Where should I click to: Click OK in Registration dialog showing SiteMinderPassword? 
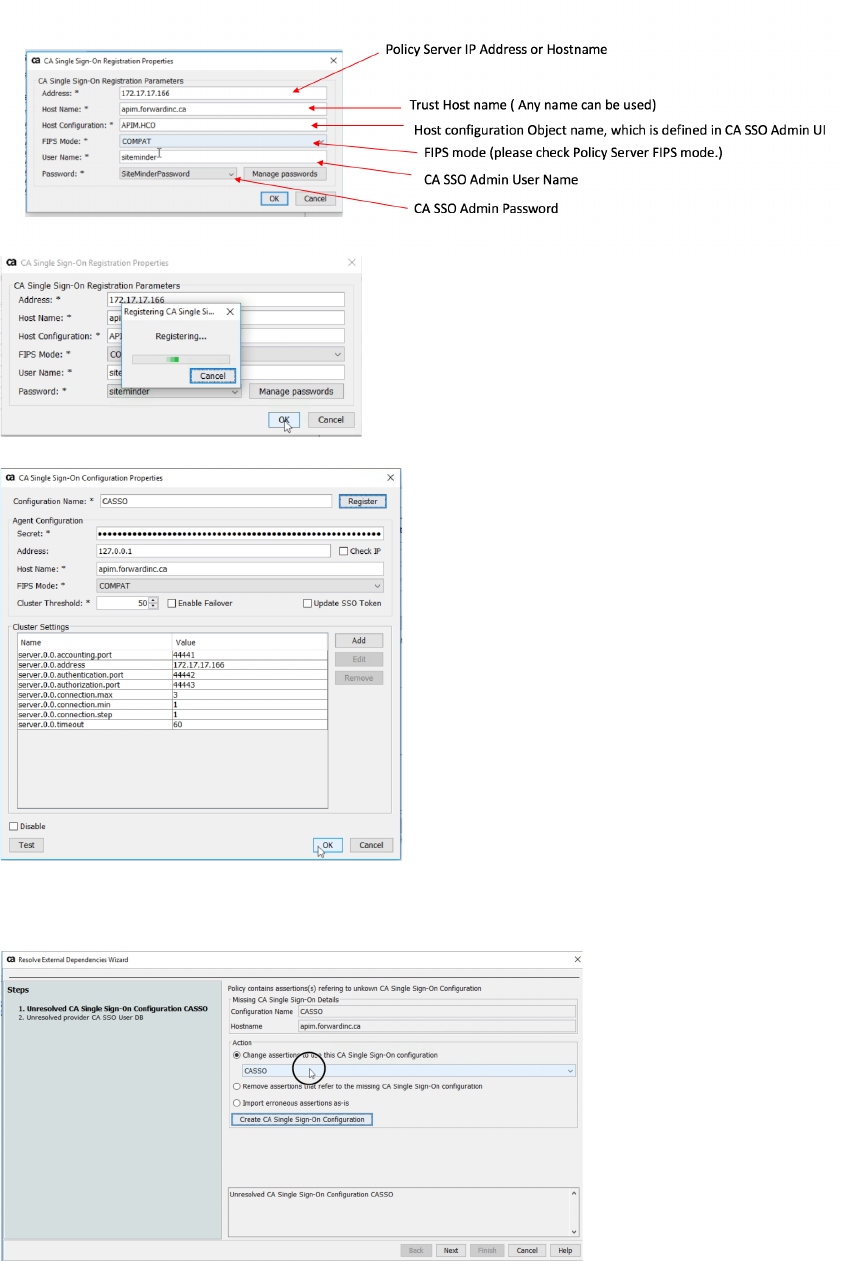[x=275, y=198]
